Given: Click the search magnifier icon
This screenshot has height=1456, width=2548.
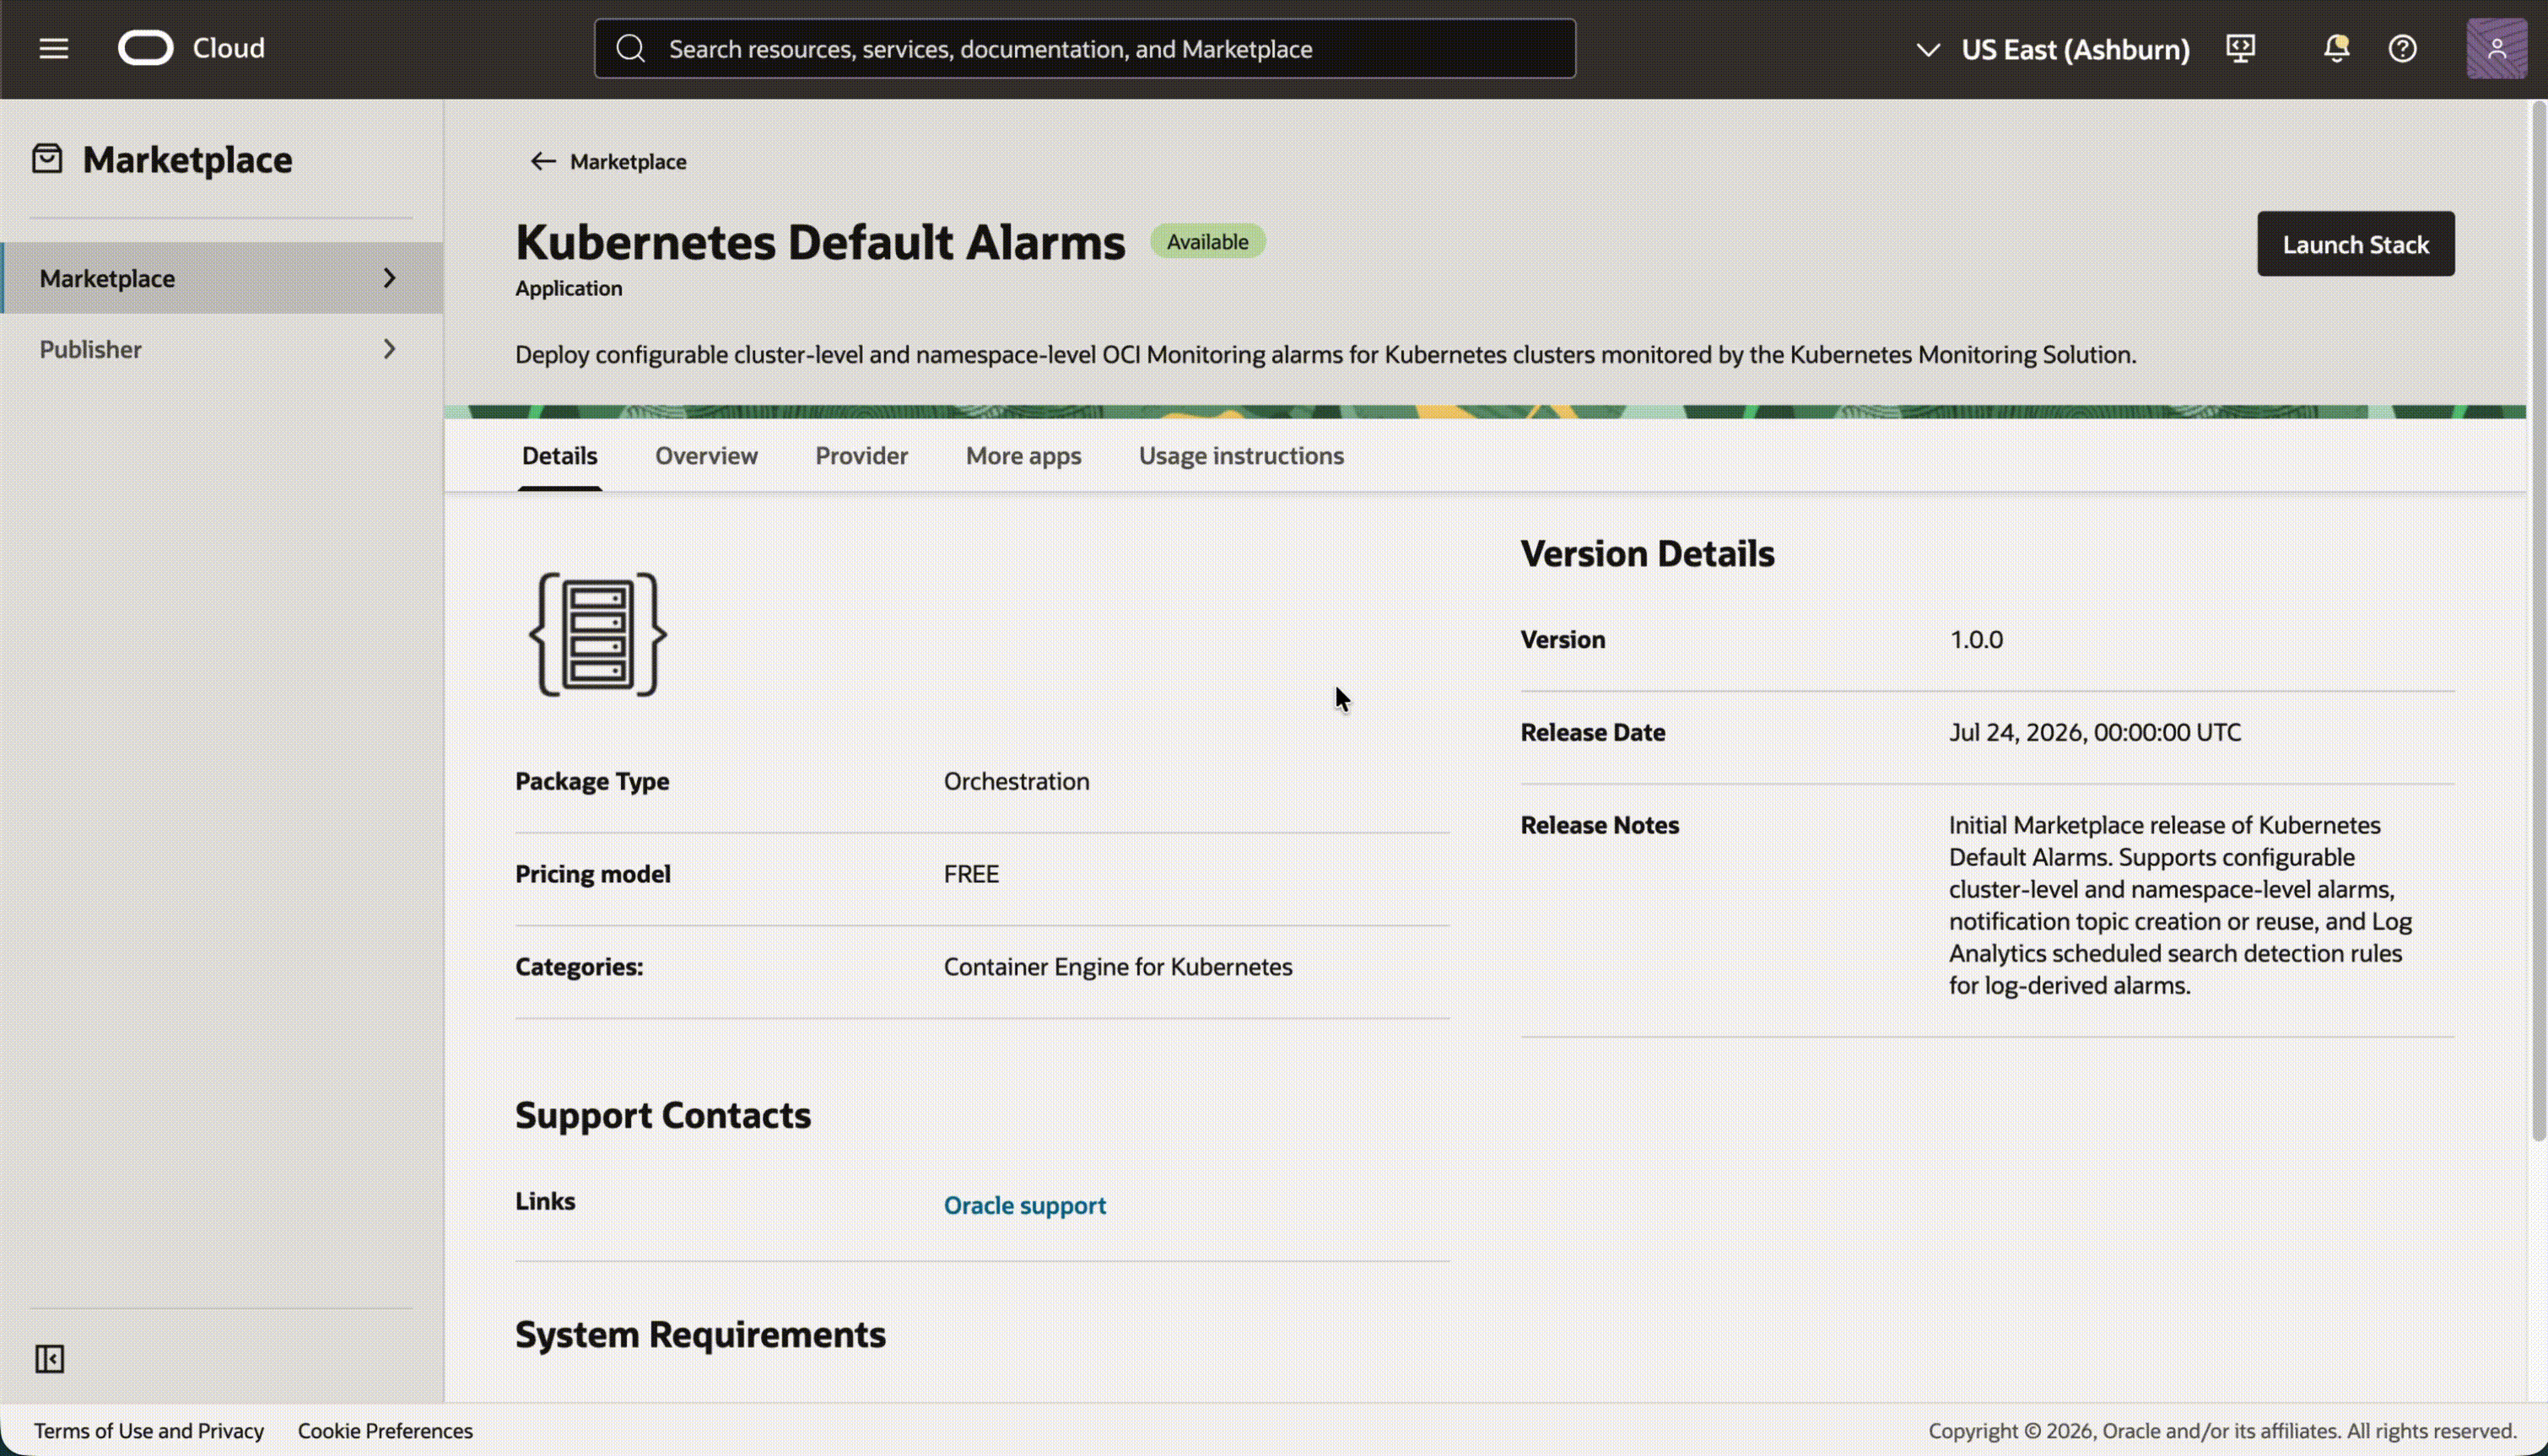Looking at the screenshot, I should [630, 48].
